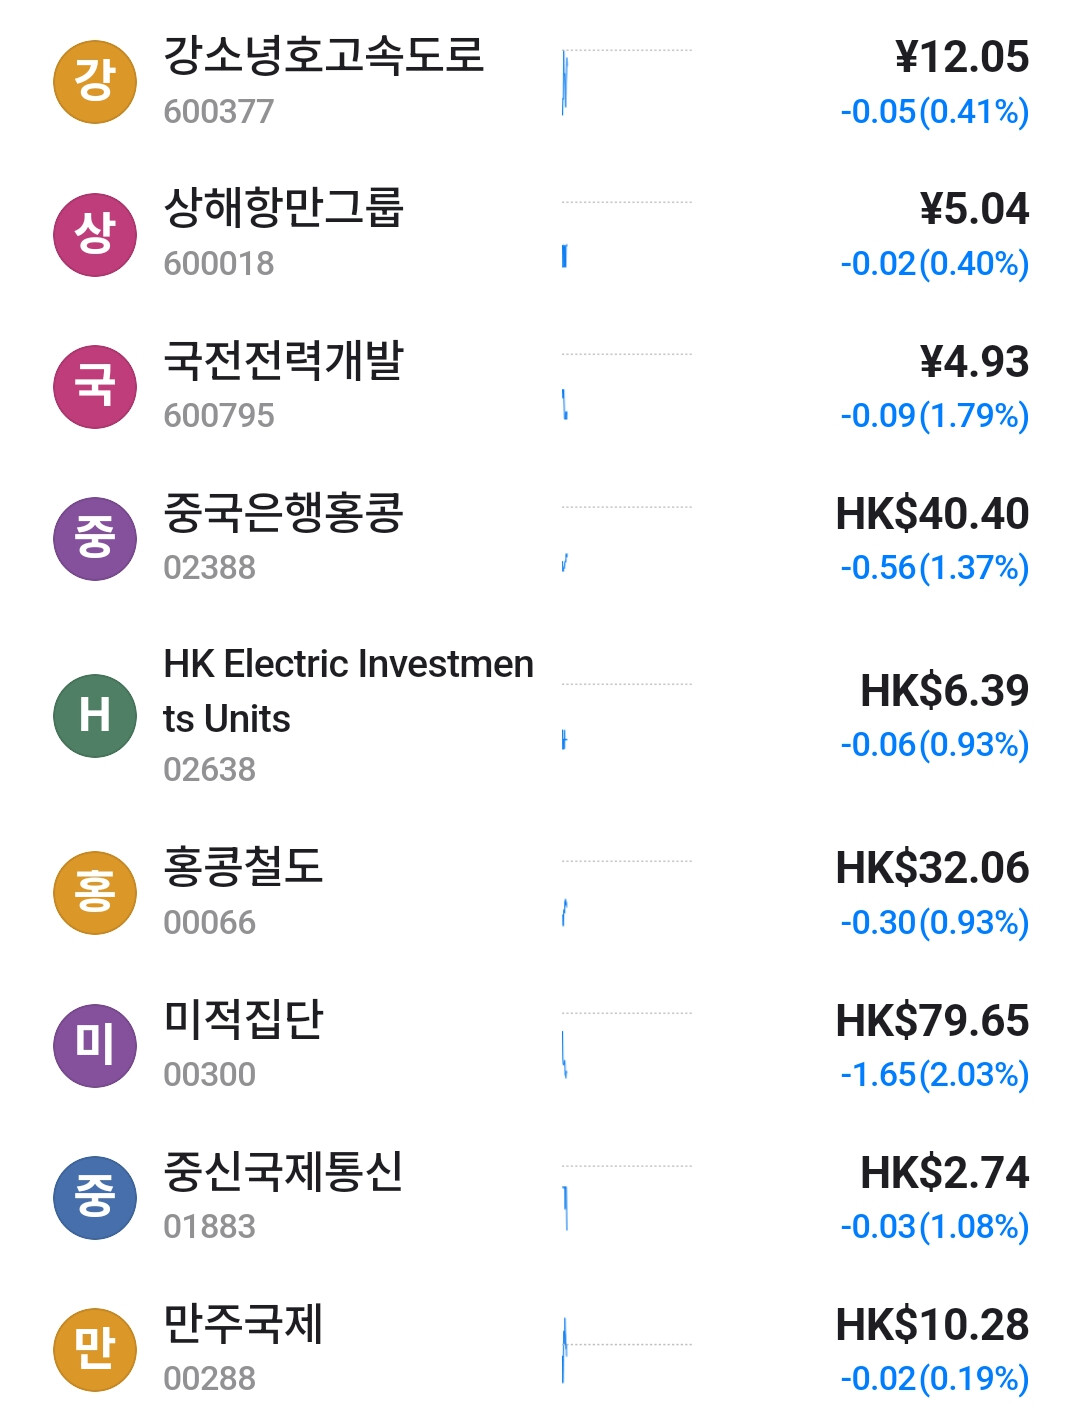Tap the purple 중 icon for 중국은행홍콩

click(95, 539)
